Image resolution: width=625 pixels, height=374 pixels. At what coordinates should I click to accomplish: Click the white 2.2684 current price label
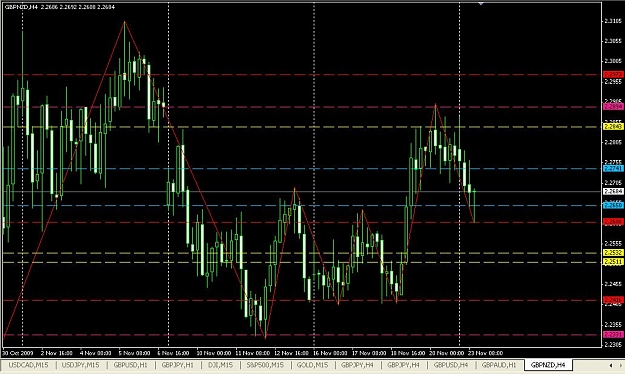click(x=613, y=192)
